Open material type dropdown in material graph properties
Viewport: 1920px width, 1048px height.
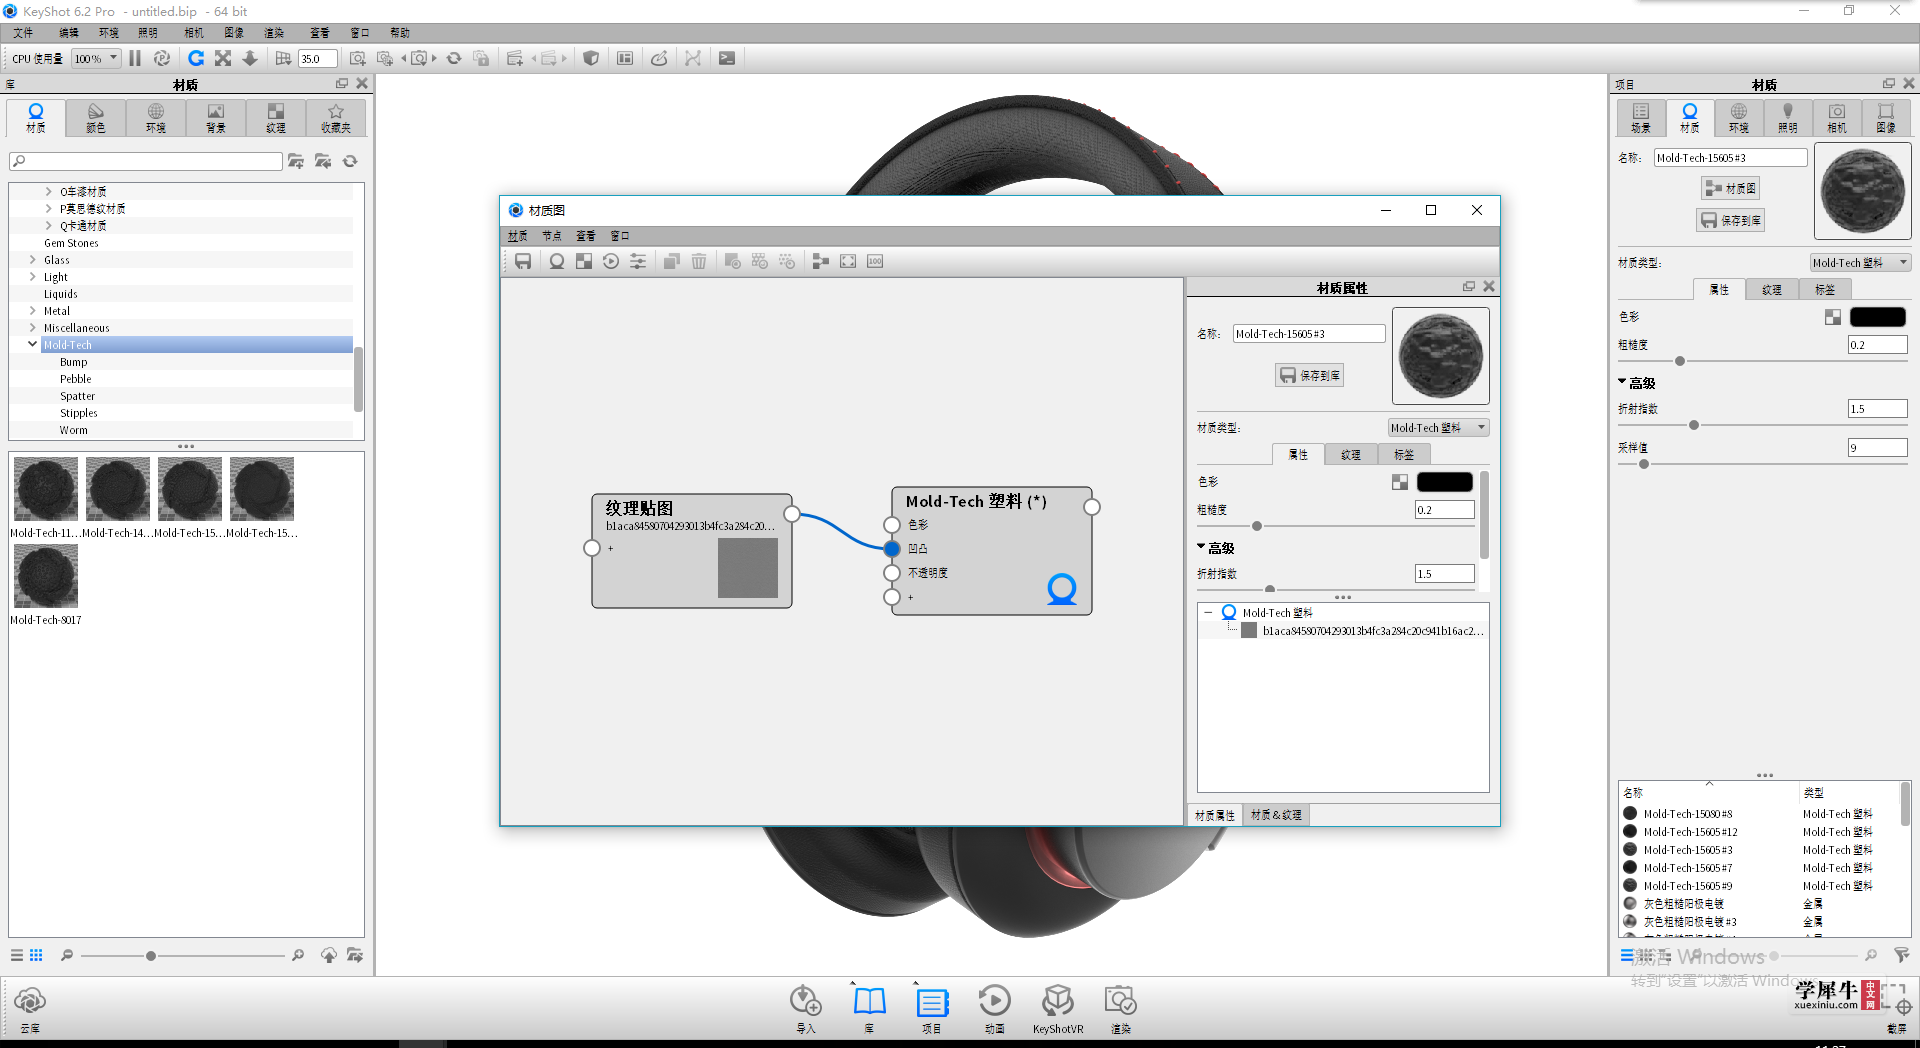pyautogui.click(x=1439, y=427)
